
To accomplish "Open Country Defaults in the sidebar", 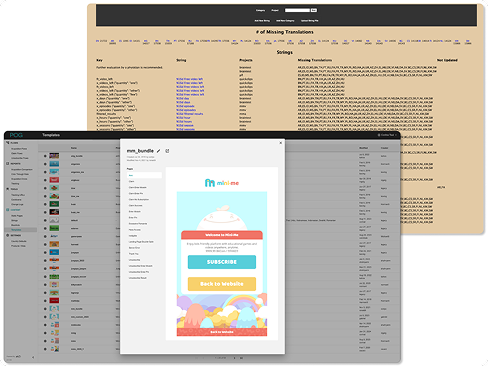I will pyautogui.click(x=19, y=241).
